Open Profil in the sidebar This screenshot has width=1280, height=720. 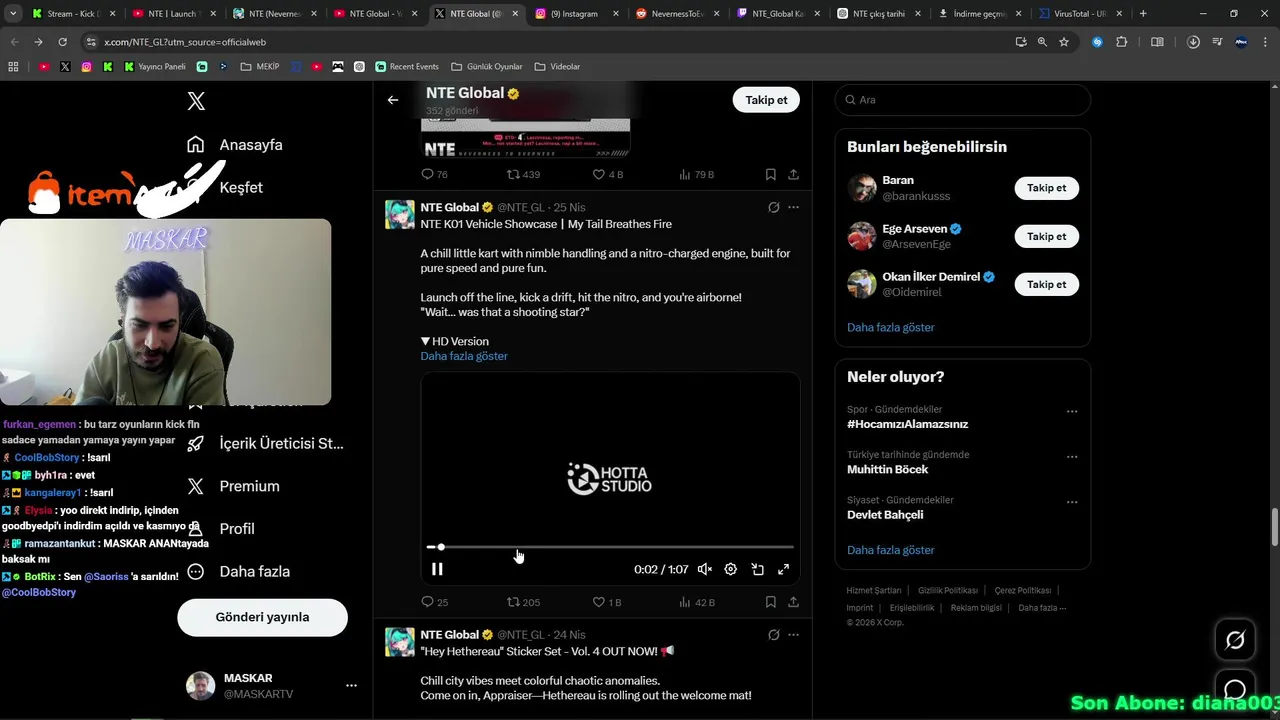(x=221, y=528)
